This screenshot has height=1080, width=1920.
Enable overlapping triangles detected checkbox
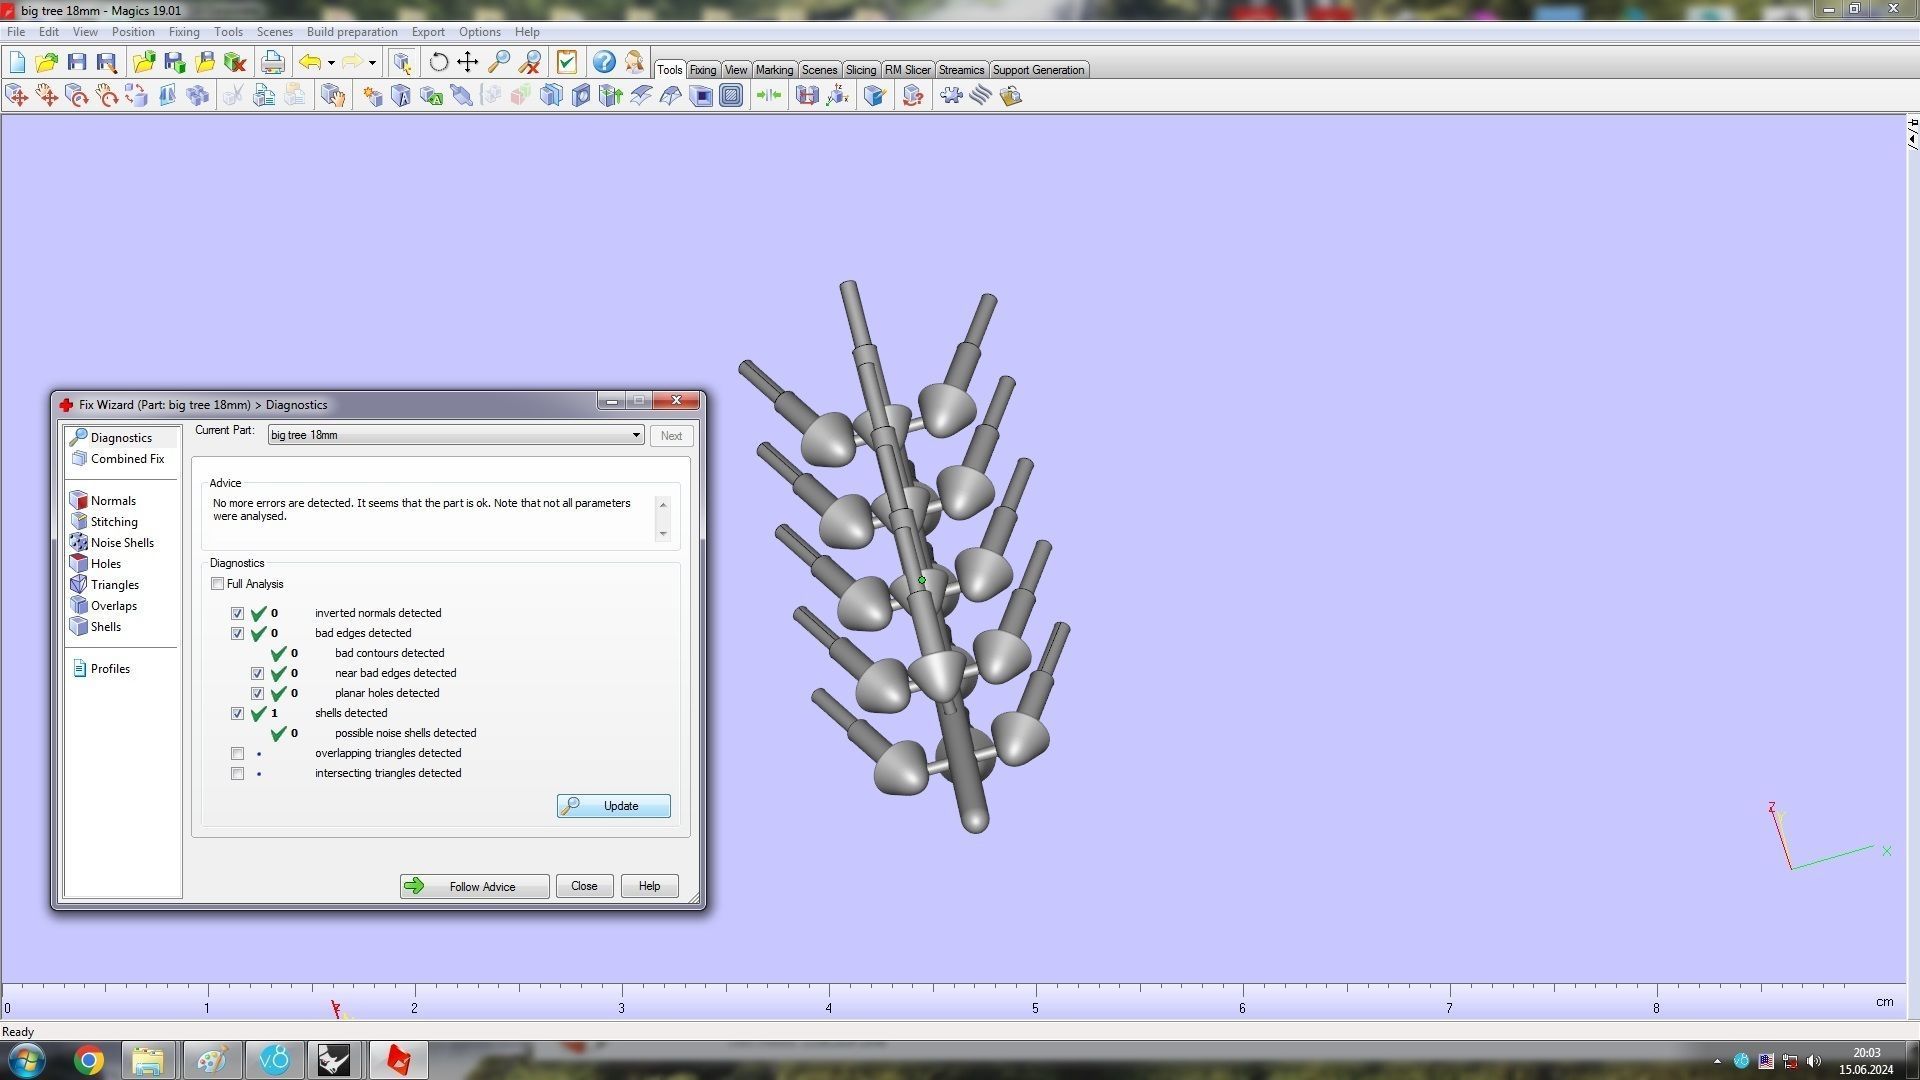point(237,753)
